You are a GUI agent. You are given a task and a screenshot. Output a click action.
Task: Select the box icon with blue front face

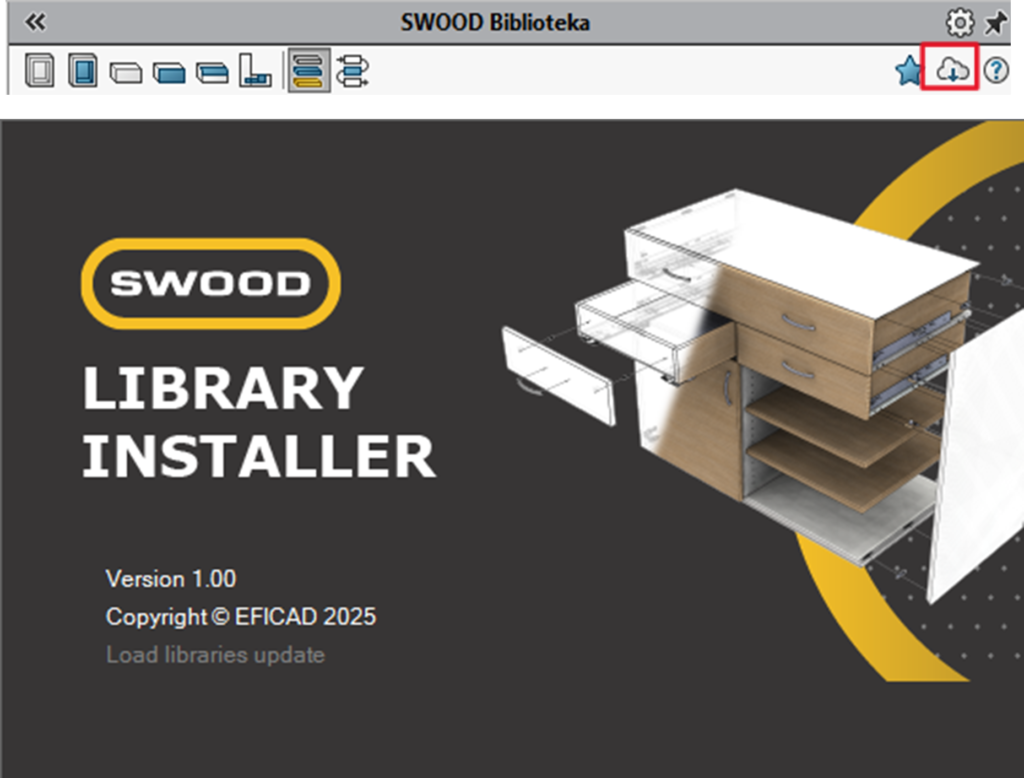(169, 72)
